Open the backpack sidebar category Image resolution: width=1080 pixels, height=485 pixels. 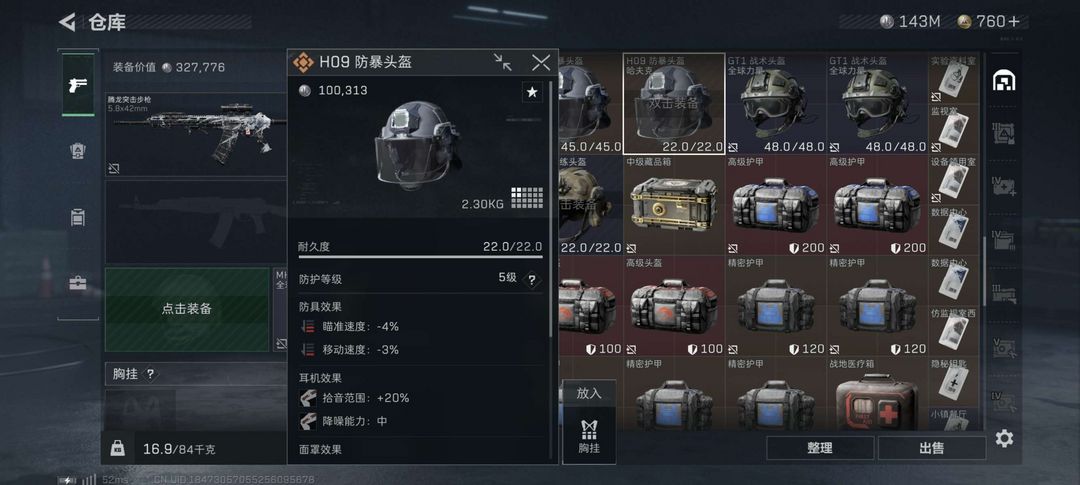78,218
